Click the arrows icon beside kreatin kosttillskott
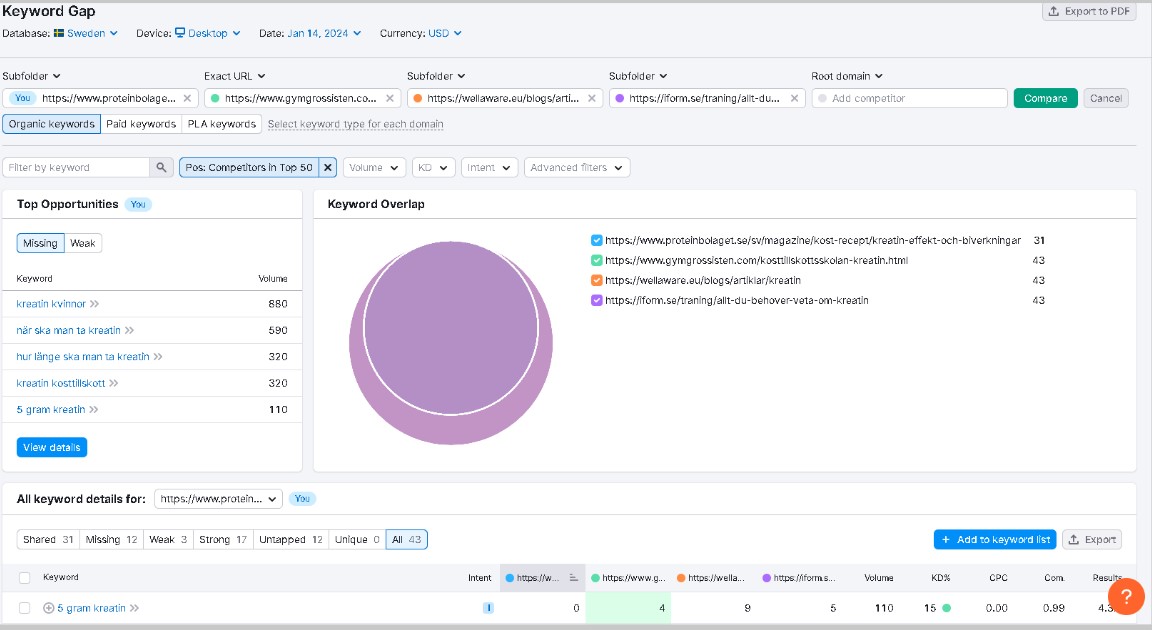The image size is (1152, 630). tap(113, 383)
